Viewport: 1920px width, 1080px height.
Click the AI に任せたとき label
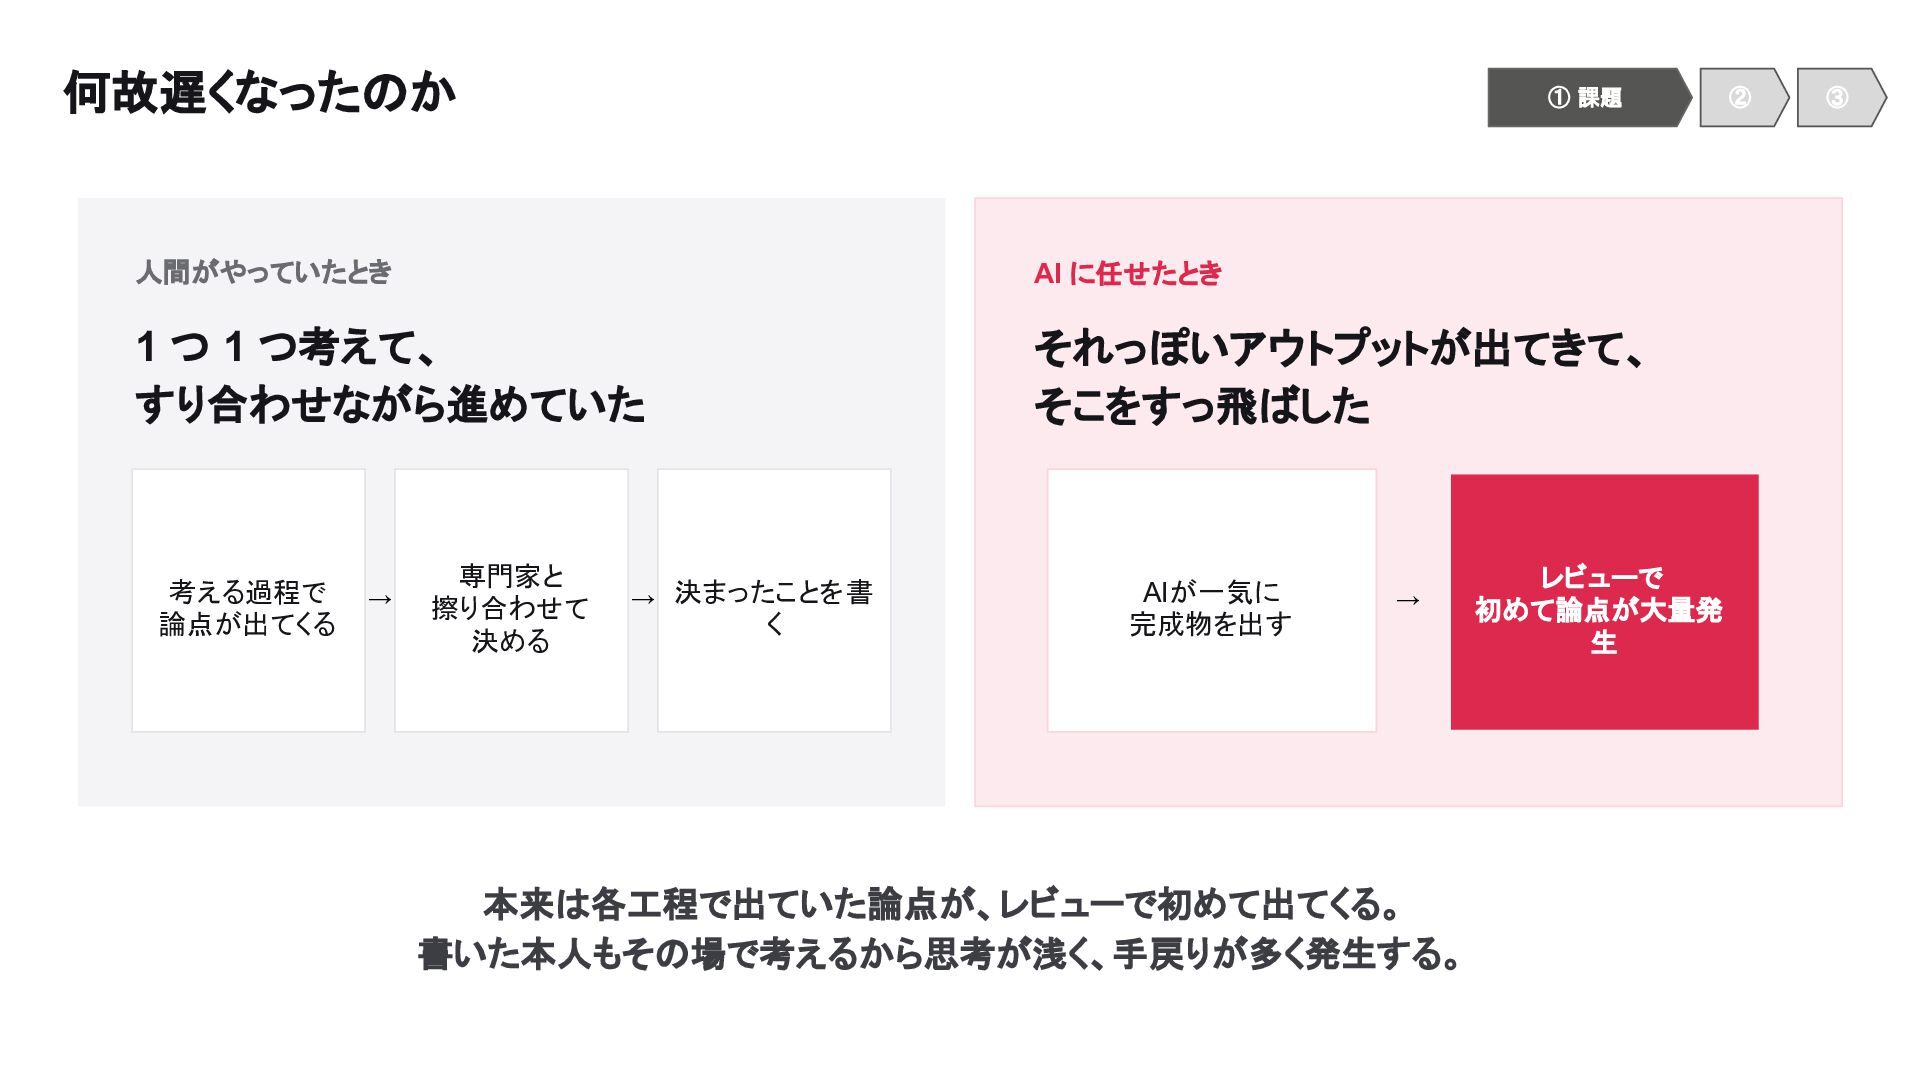(x=1128, y=273)
